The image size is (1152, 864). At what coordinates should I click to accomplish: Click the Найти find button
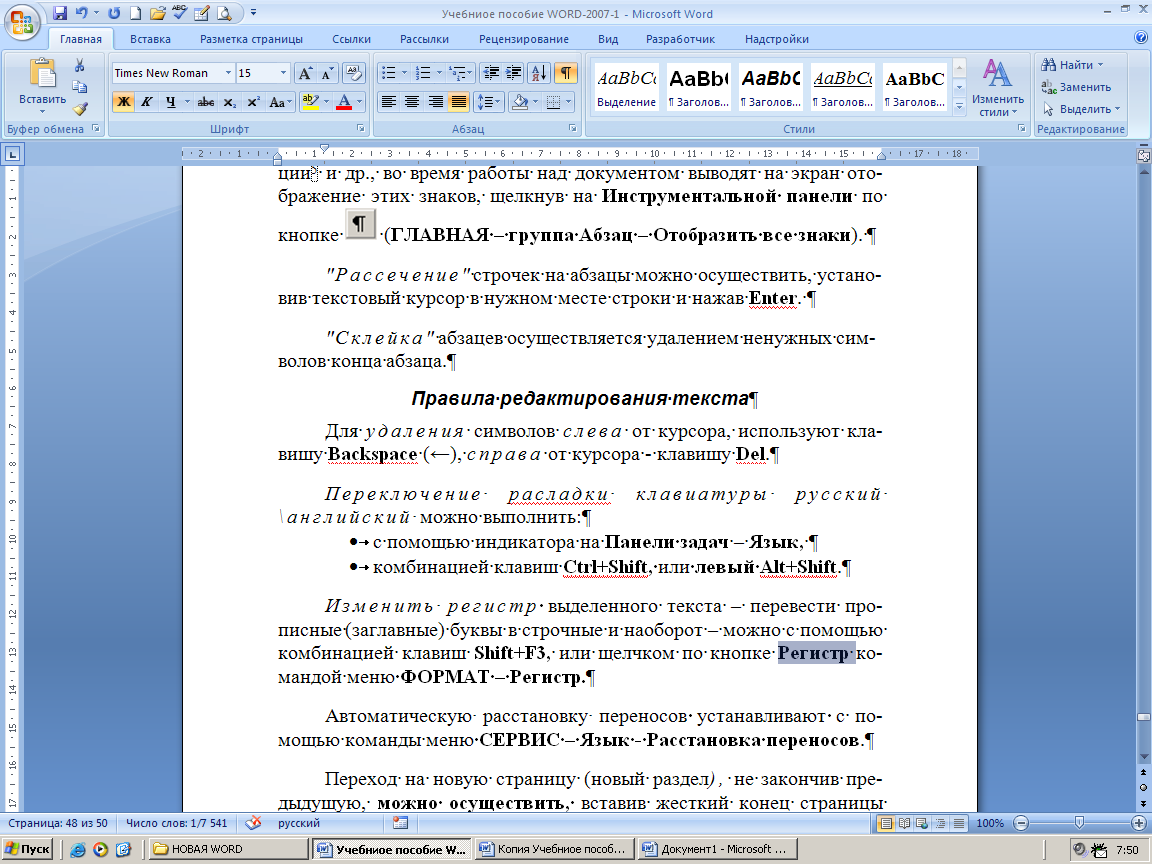[1073, 65]
